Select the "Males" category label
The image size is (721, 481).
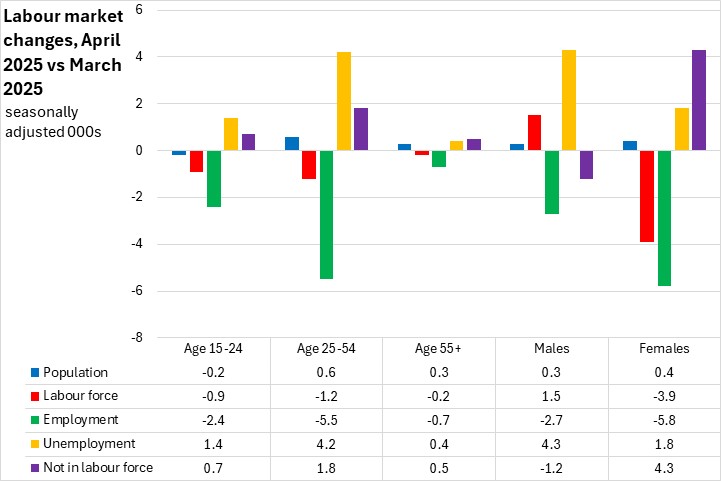pos(551,349)
